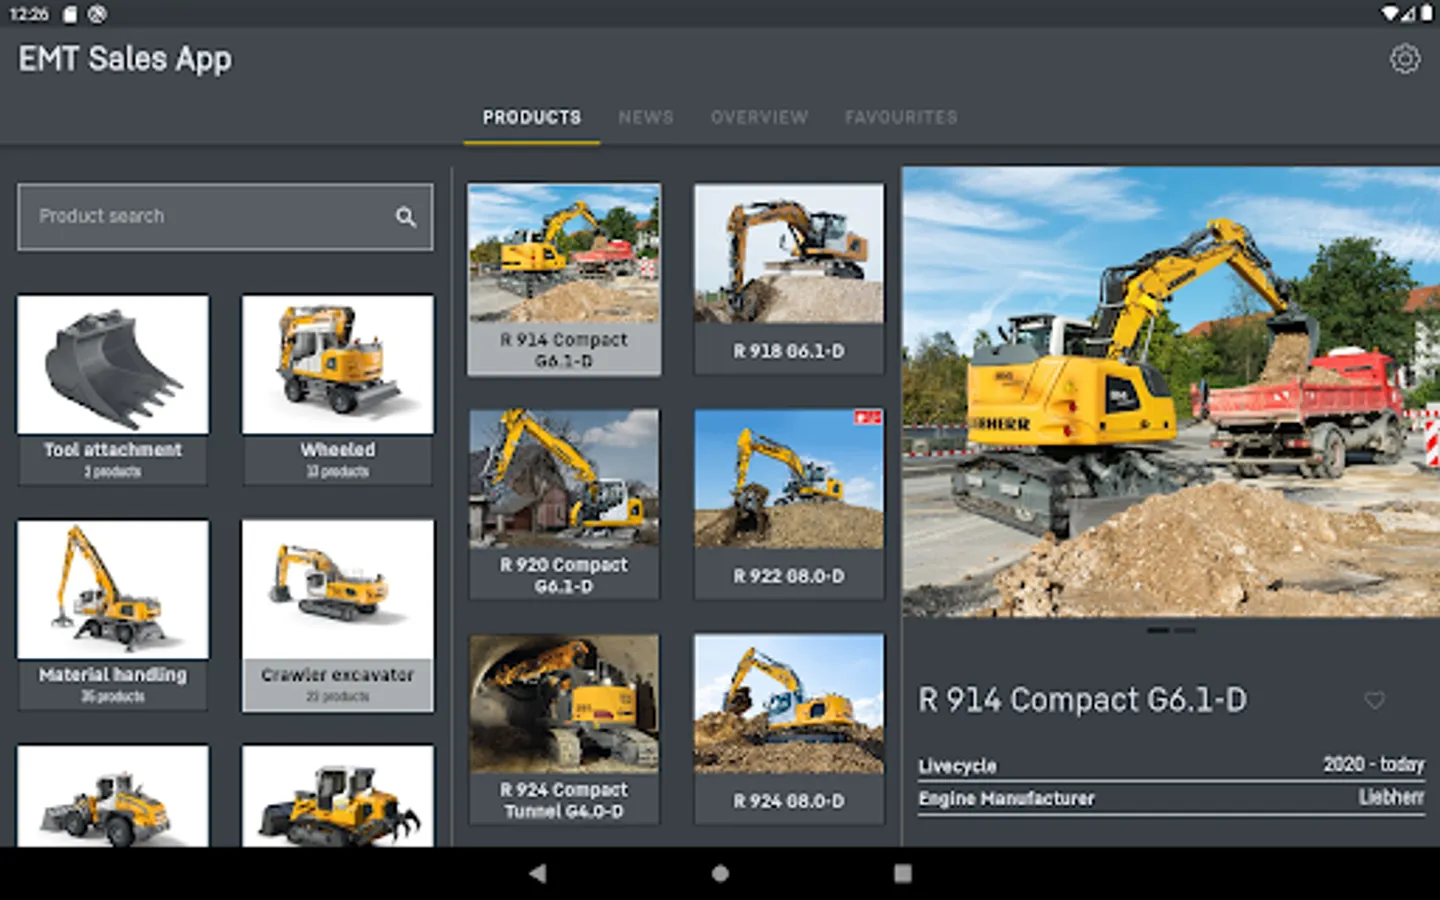Open the settings gear icon
Viewport: 1440px width, 900px height.
click(1405, 59)
